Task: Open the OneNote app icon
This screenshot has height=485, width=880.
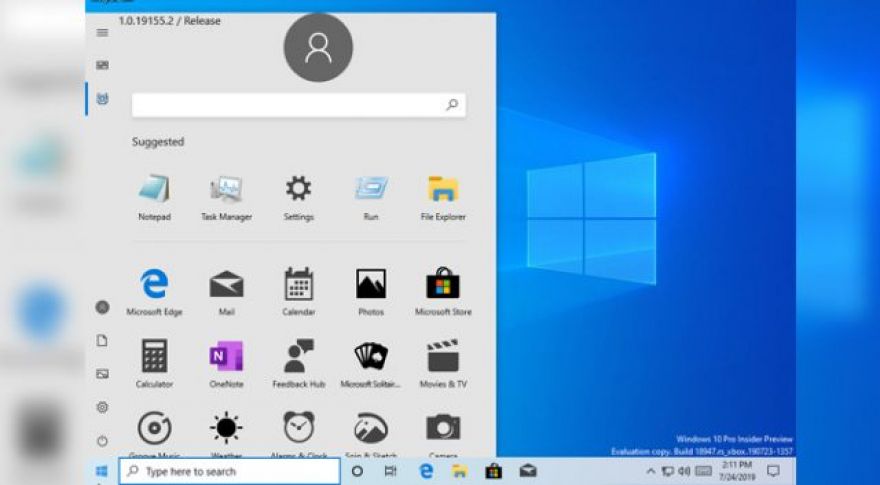Action: click(x=227, y=364)
